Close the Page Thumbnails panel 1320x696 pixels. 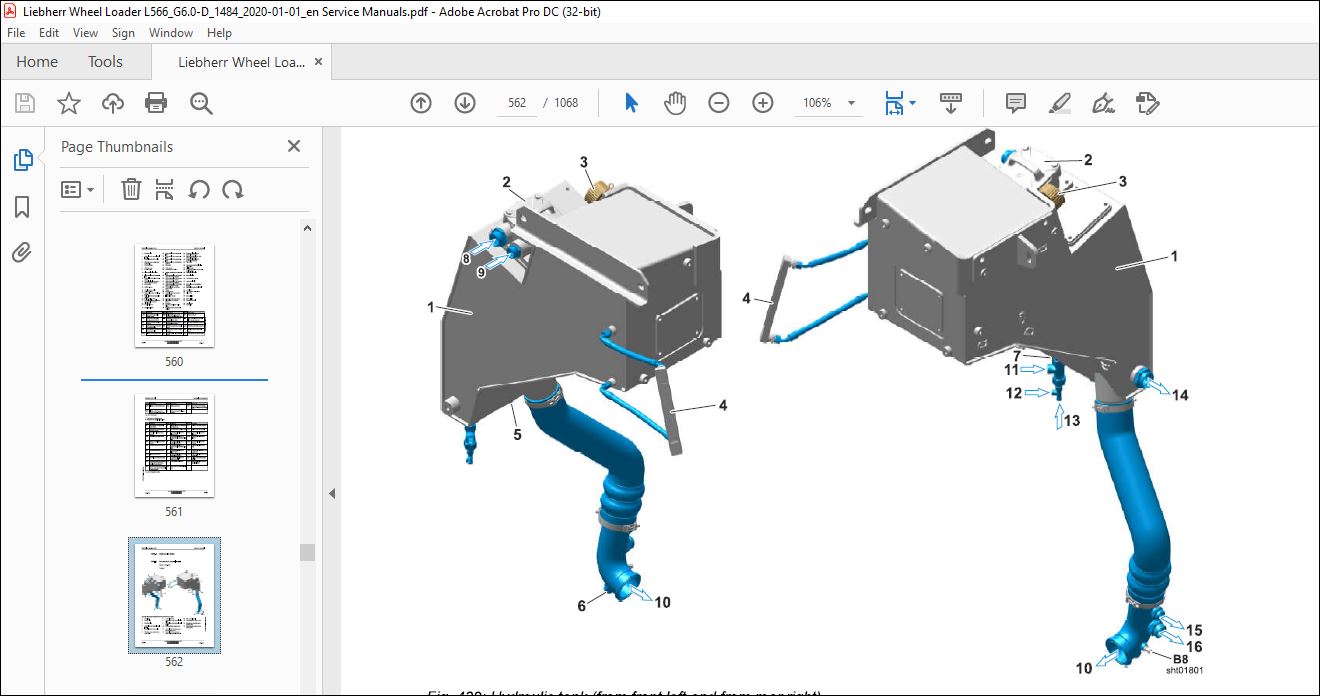pos(294,146)
